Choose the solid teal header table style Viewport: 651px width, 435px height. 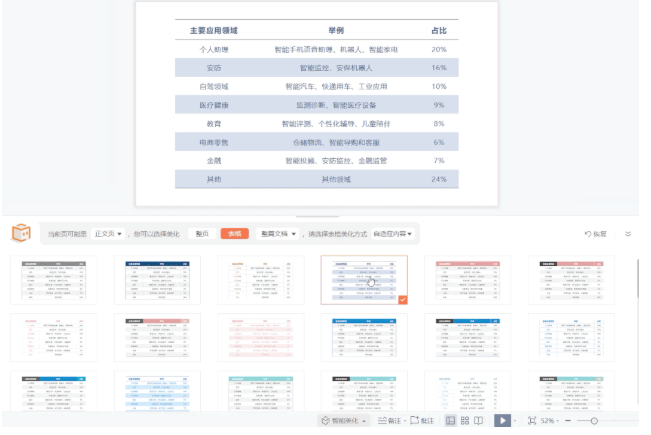[x=261, y=392]
